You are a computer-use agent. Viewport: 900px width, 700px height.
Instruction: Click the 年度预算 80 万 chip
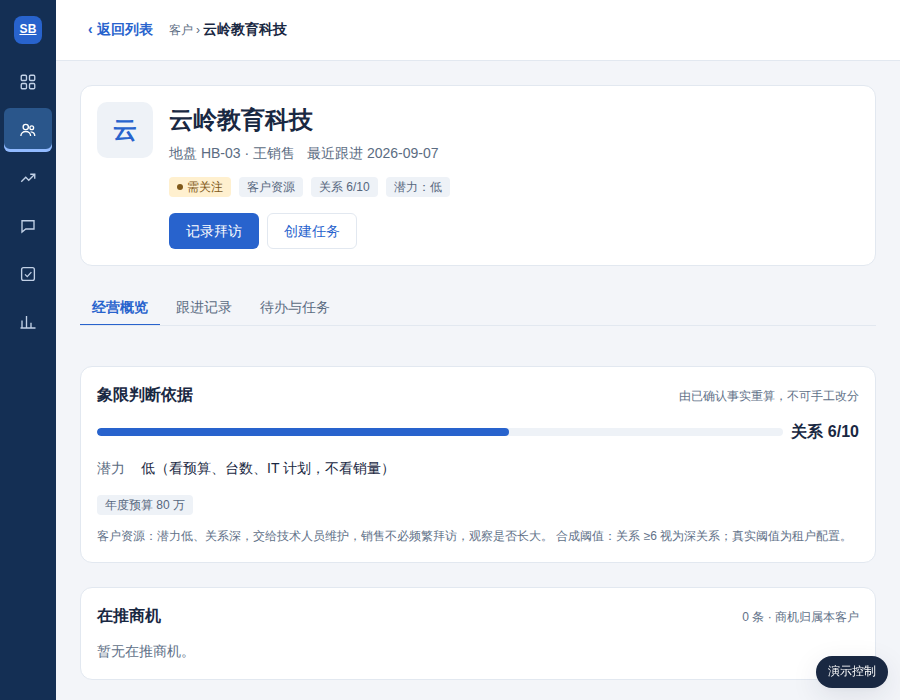[145, 505]
